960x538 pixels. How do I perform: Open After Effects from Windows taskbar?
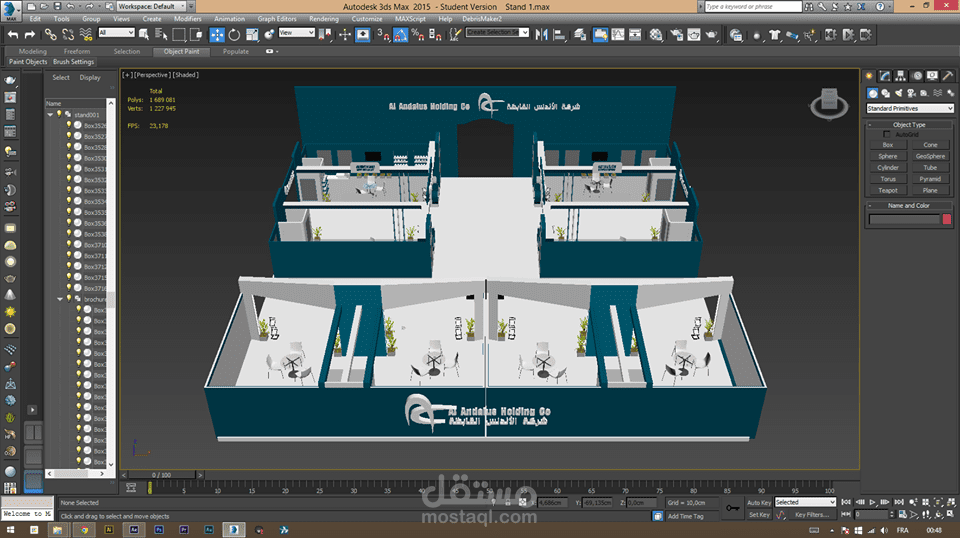point(134,530)
